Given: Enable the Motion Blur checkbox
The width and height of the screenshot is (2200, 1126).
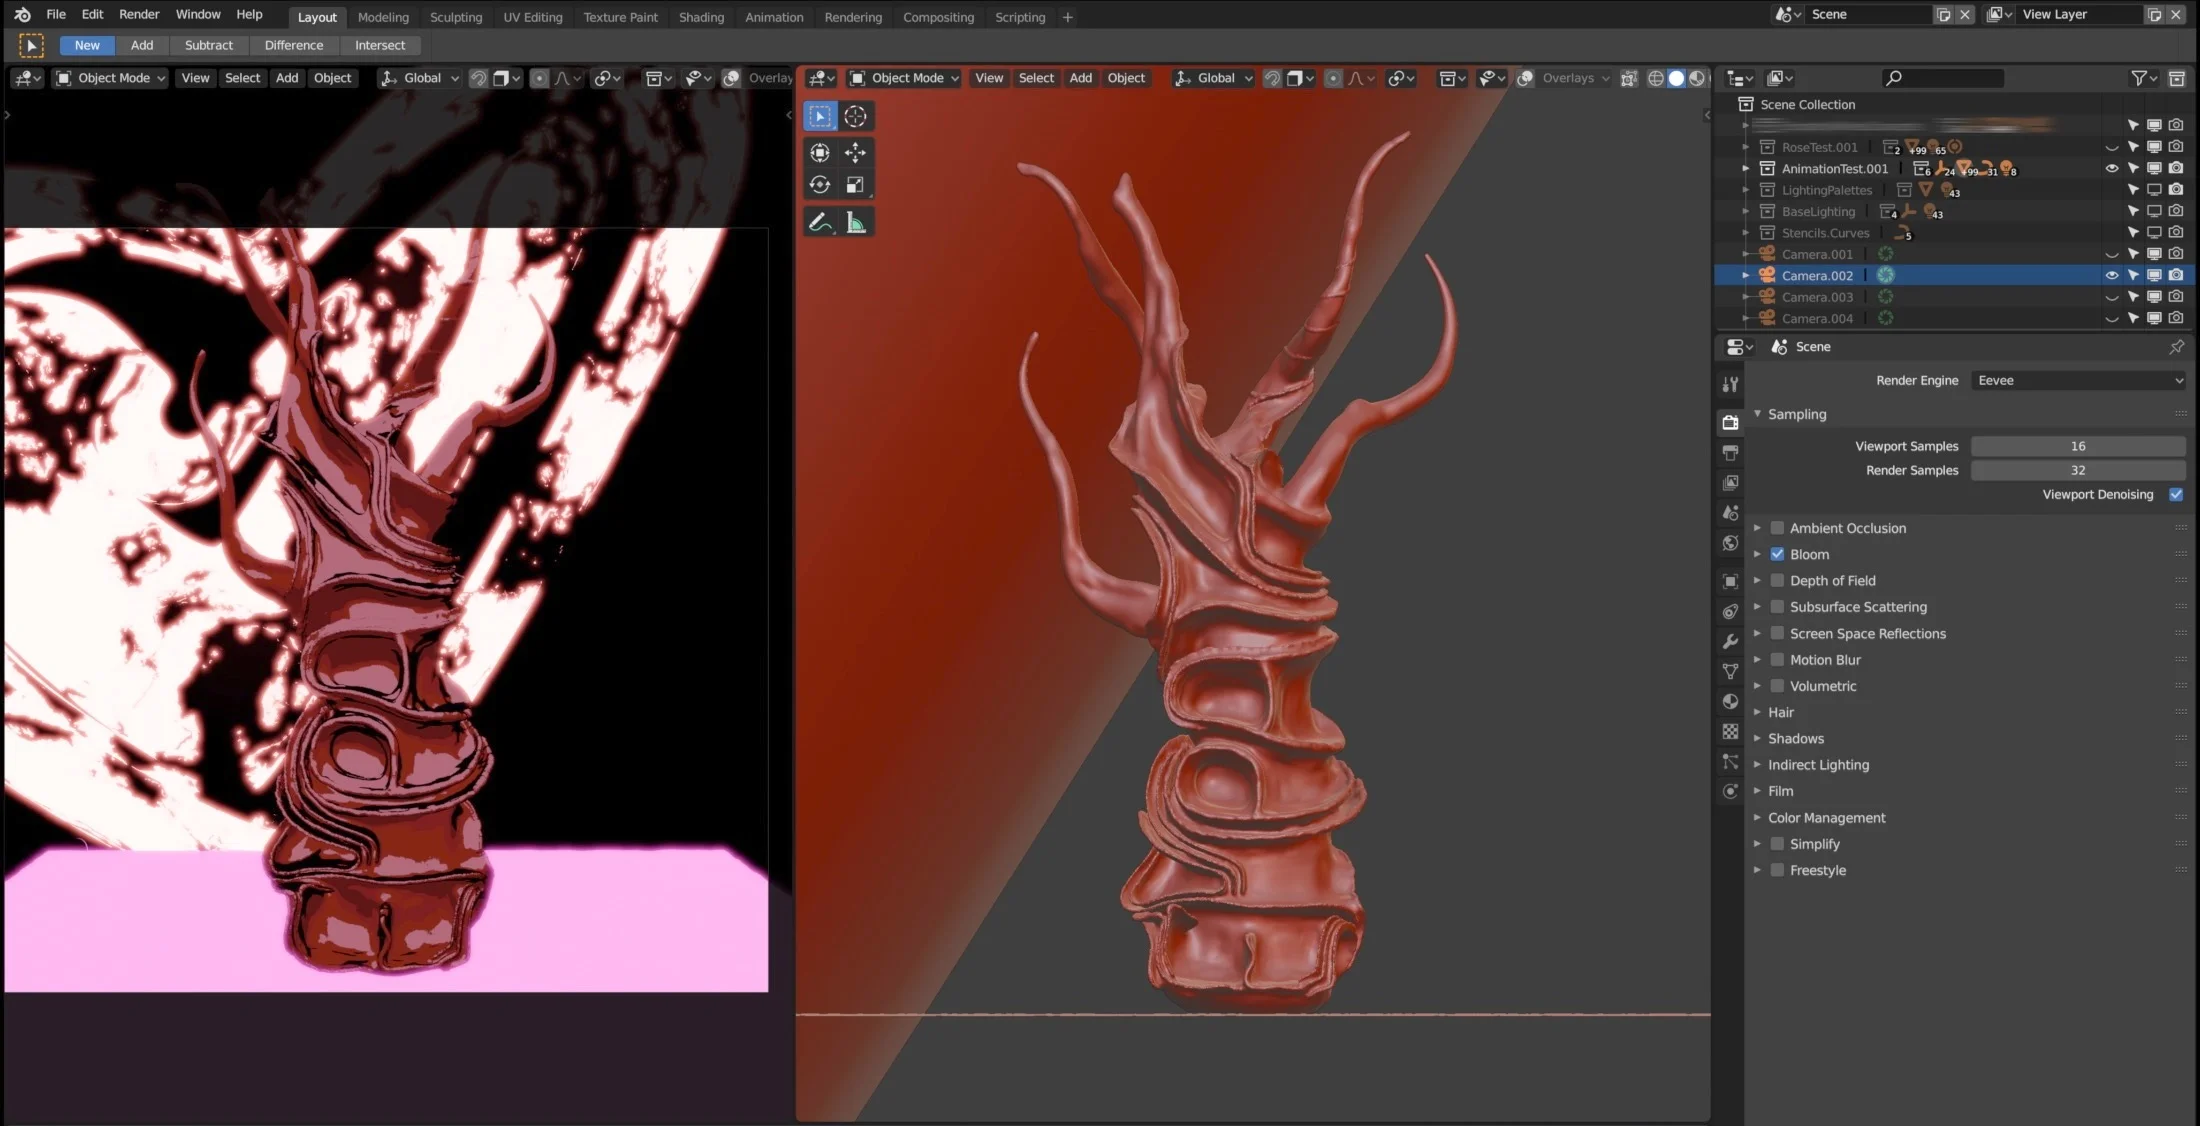Looking at the screenshot, I should coord(1777,660).
